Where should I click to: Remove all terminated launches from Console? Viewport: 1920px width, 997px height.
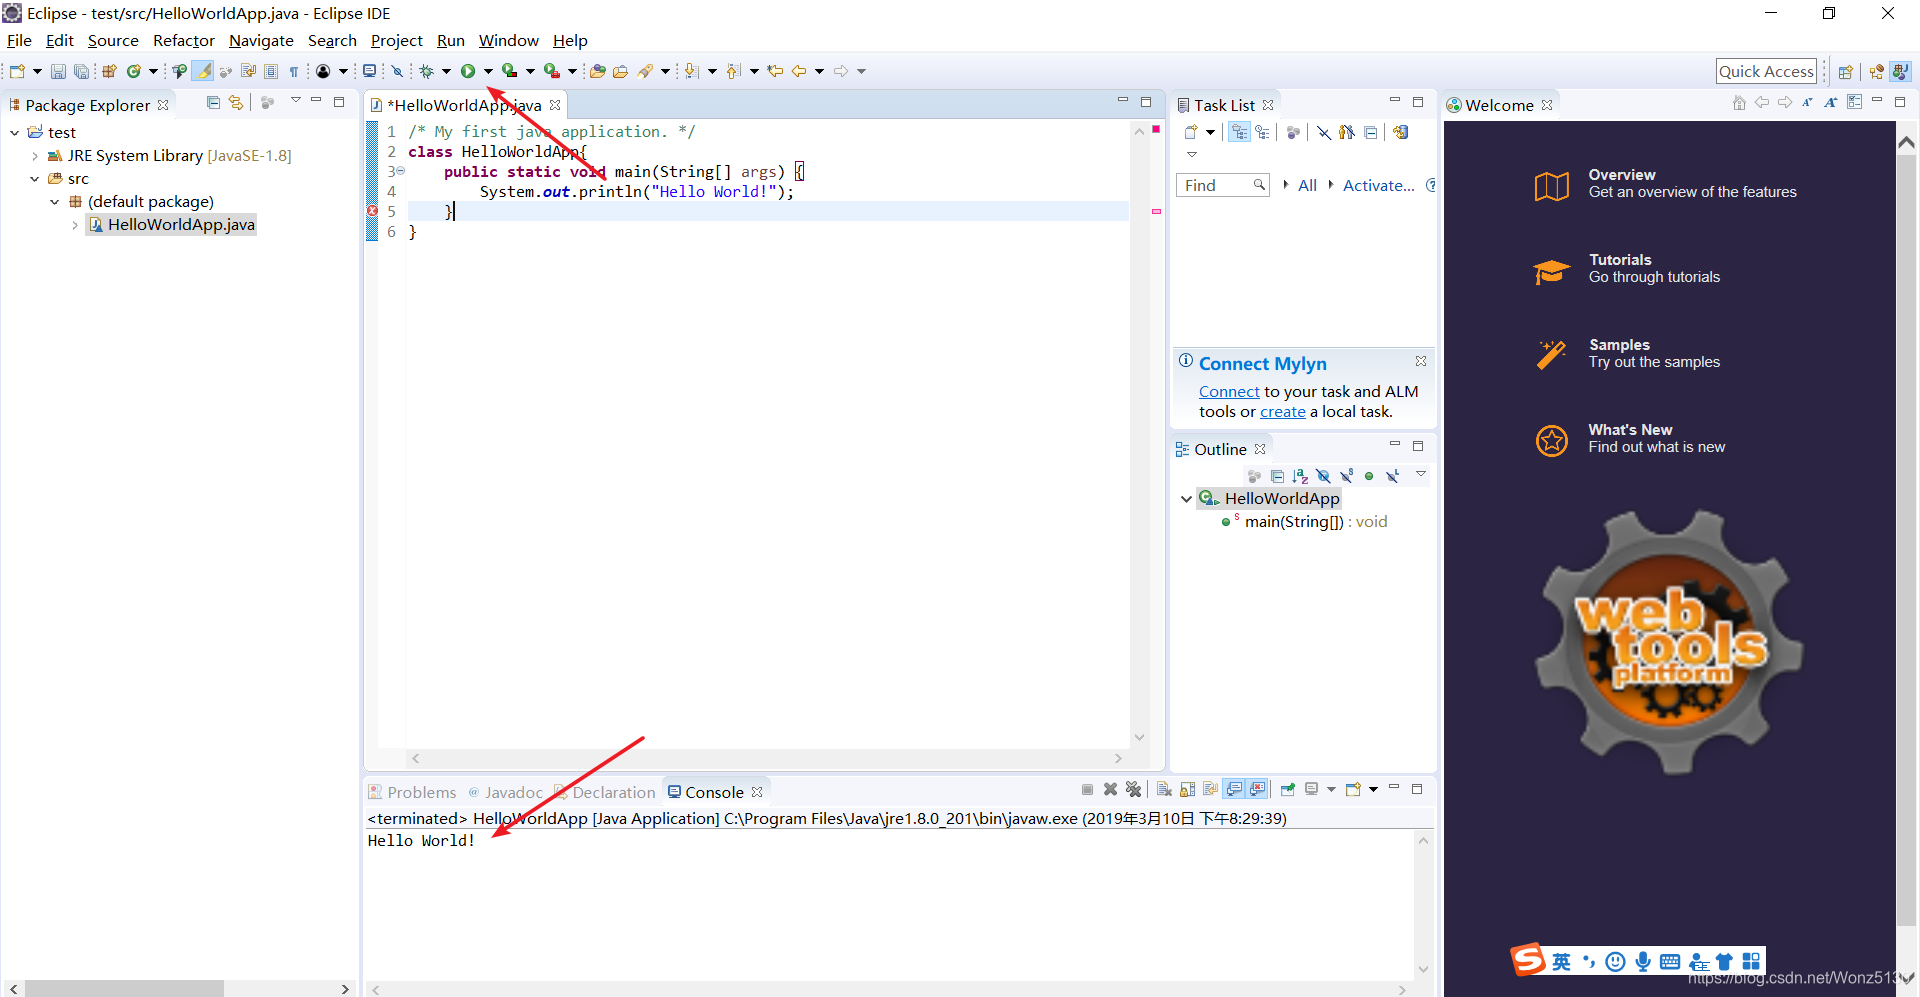1133,790
